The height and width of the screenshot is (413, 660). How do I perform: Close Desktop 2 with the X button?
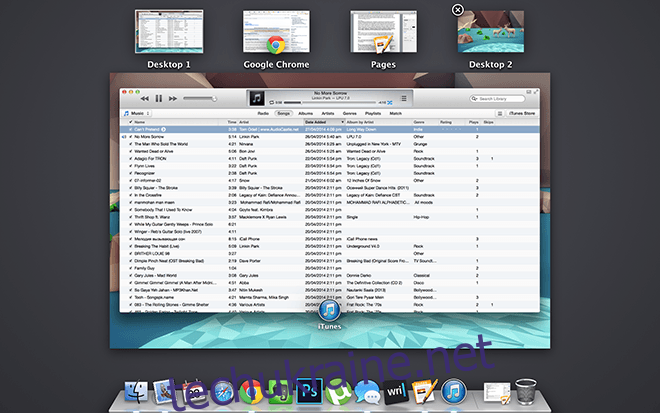point(458,10)
